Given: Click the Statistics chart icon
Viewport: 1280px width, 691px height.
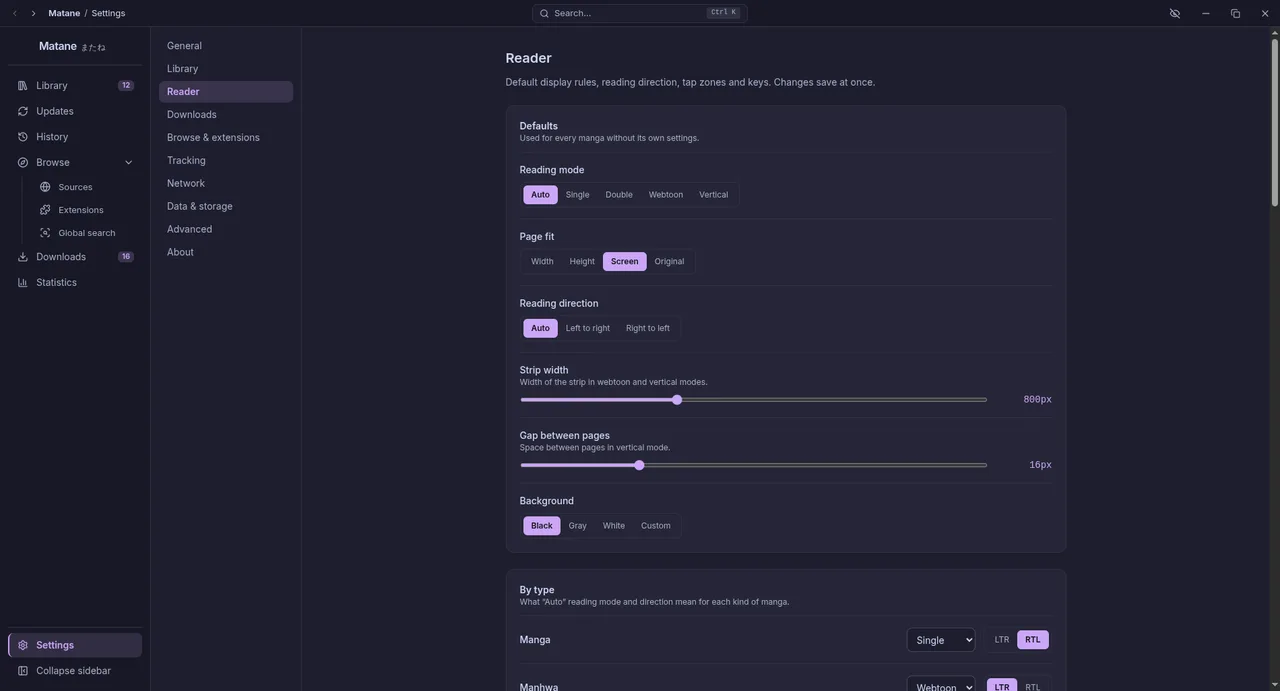Looking at the screenshot, I should pos(22,283).
